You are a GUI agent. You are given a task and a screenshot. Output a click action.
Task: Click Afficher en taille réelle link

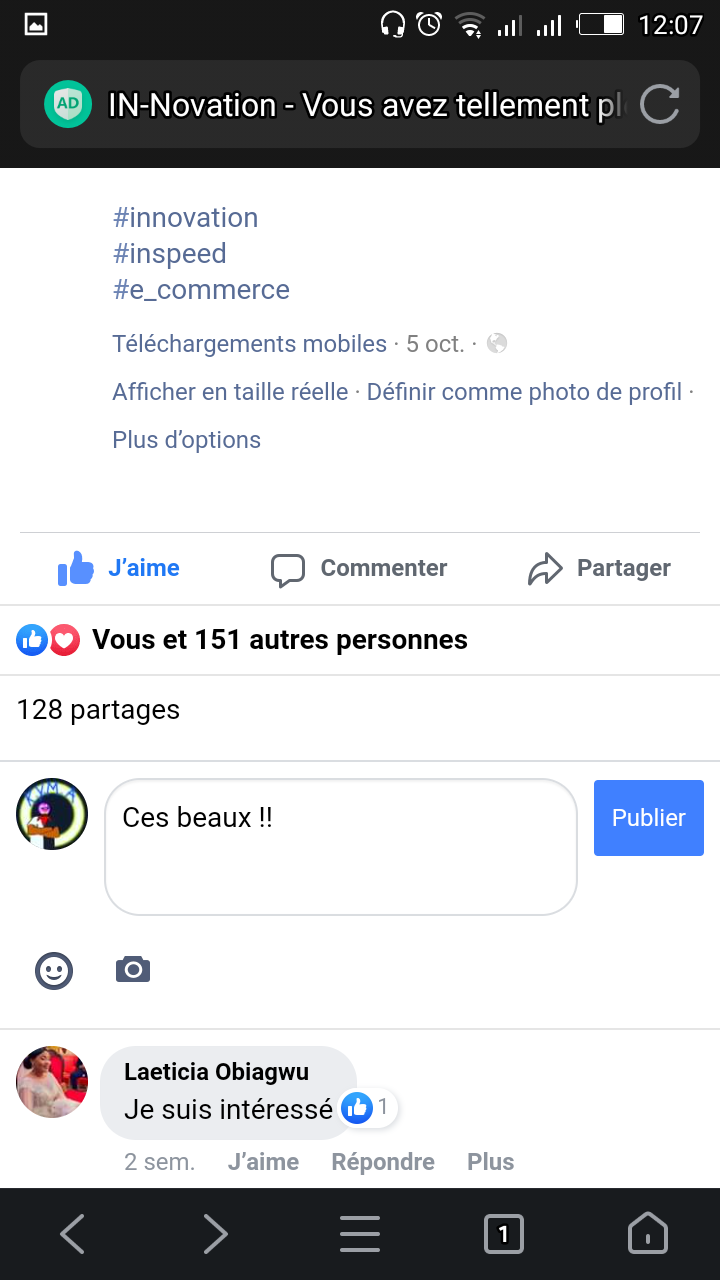(230, 392)
